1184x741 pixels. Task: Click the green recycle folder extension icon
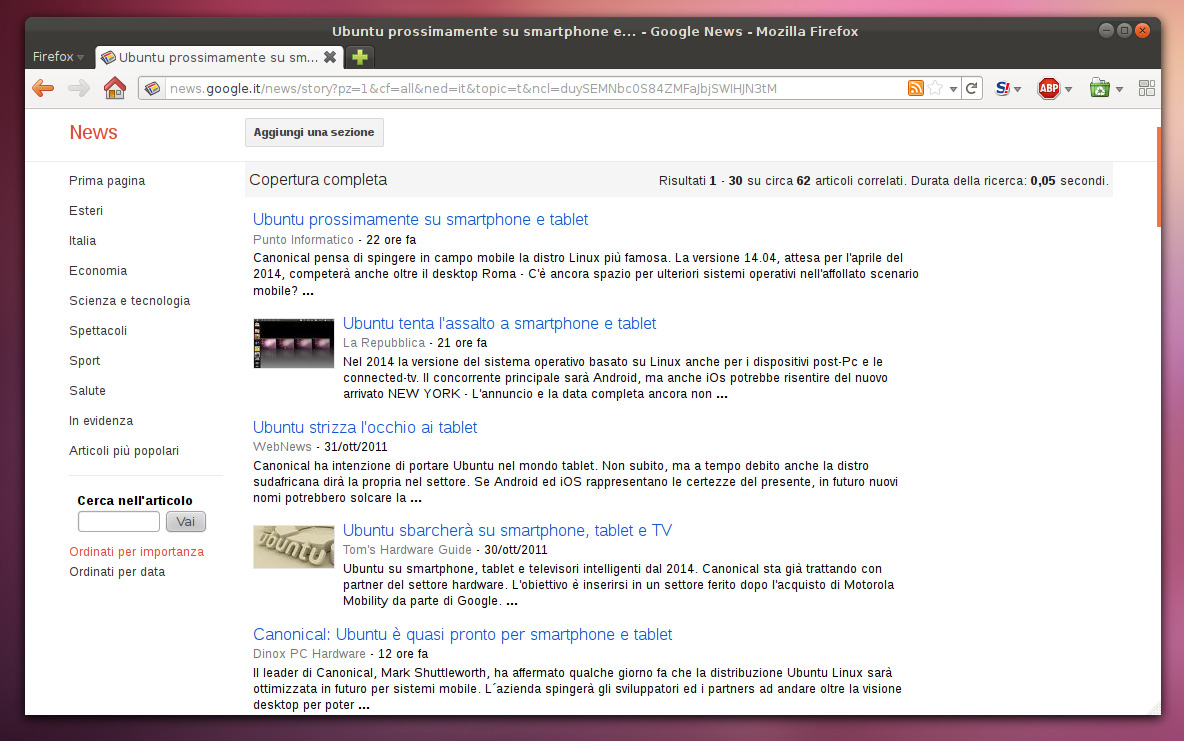(1099, 88)
